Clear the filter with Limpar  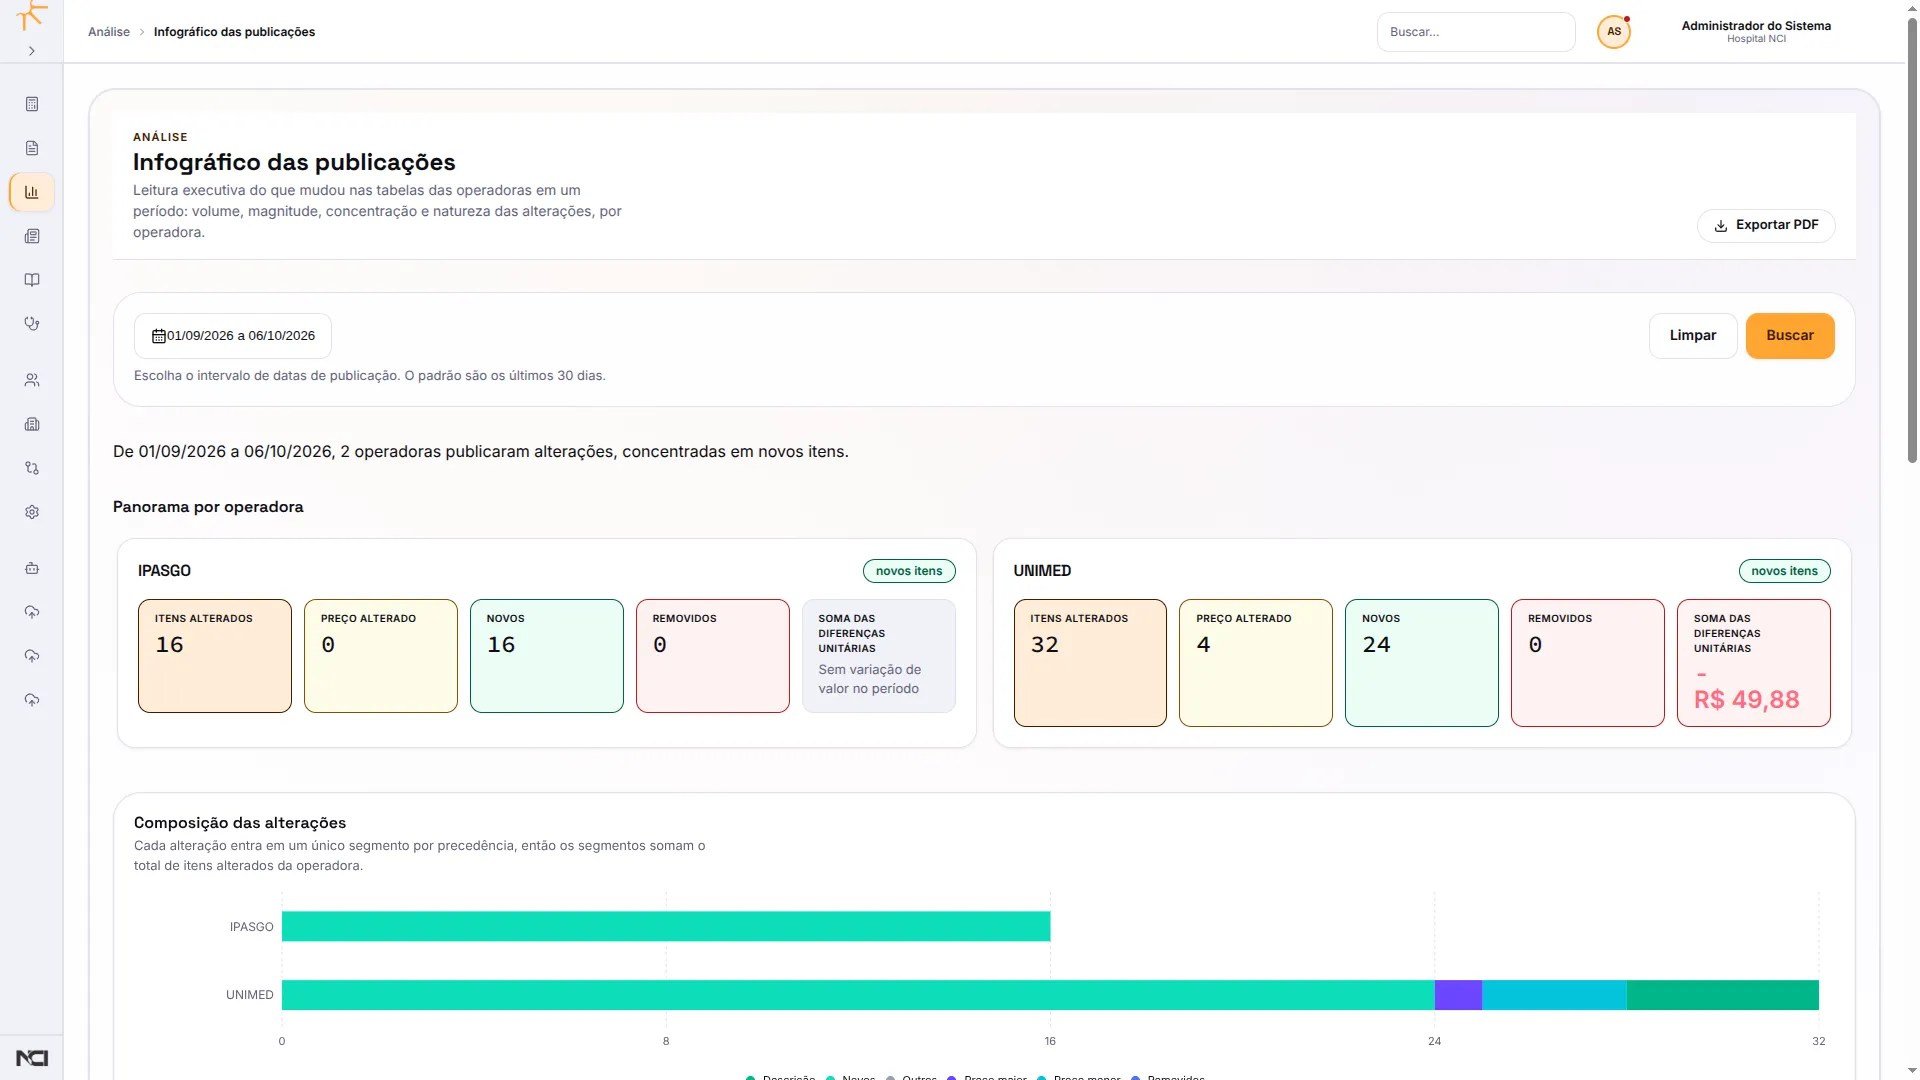1693,336
